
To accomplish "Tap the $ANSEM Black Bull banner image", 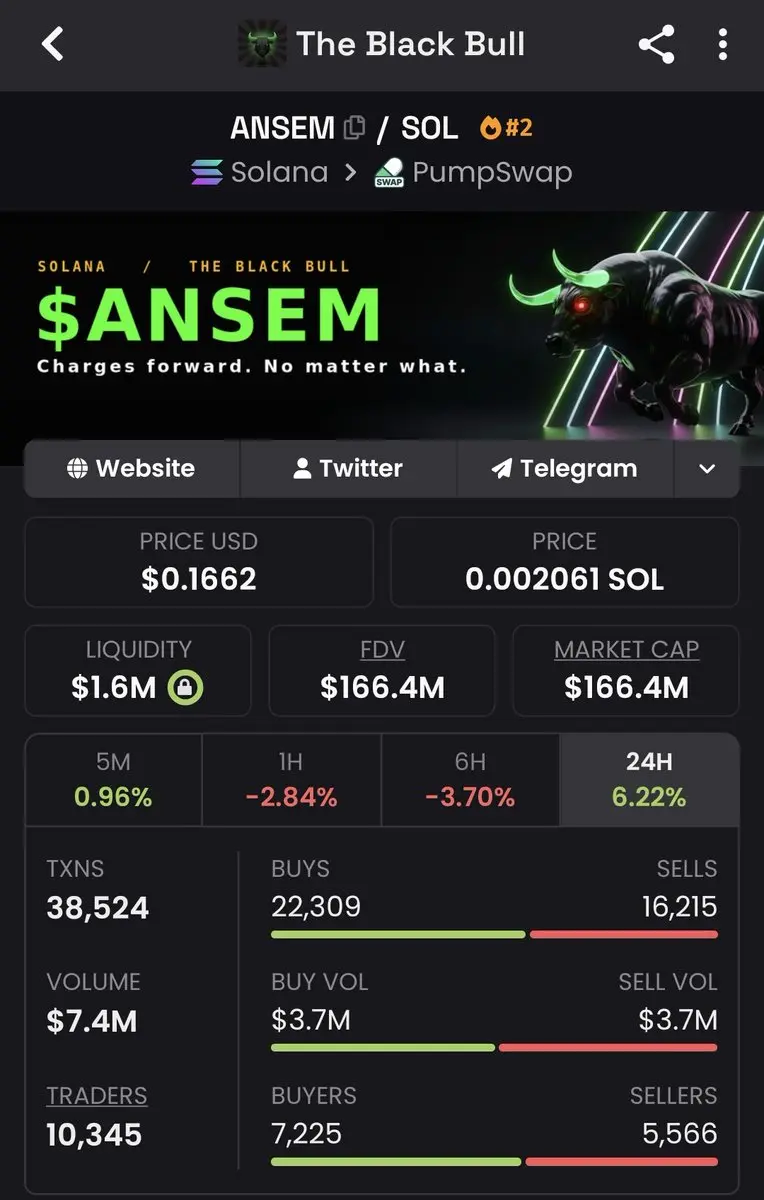I will pyautogui.click(x=382, y=325).
